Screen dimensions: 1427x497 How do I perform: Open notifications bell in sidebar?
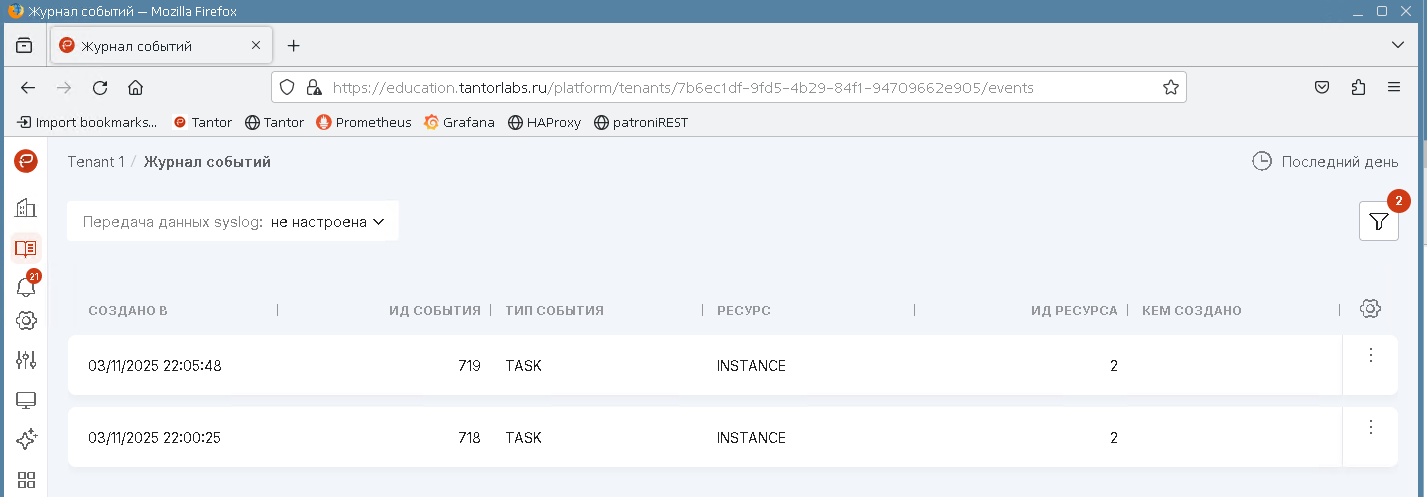point(26,288)
